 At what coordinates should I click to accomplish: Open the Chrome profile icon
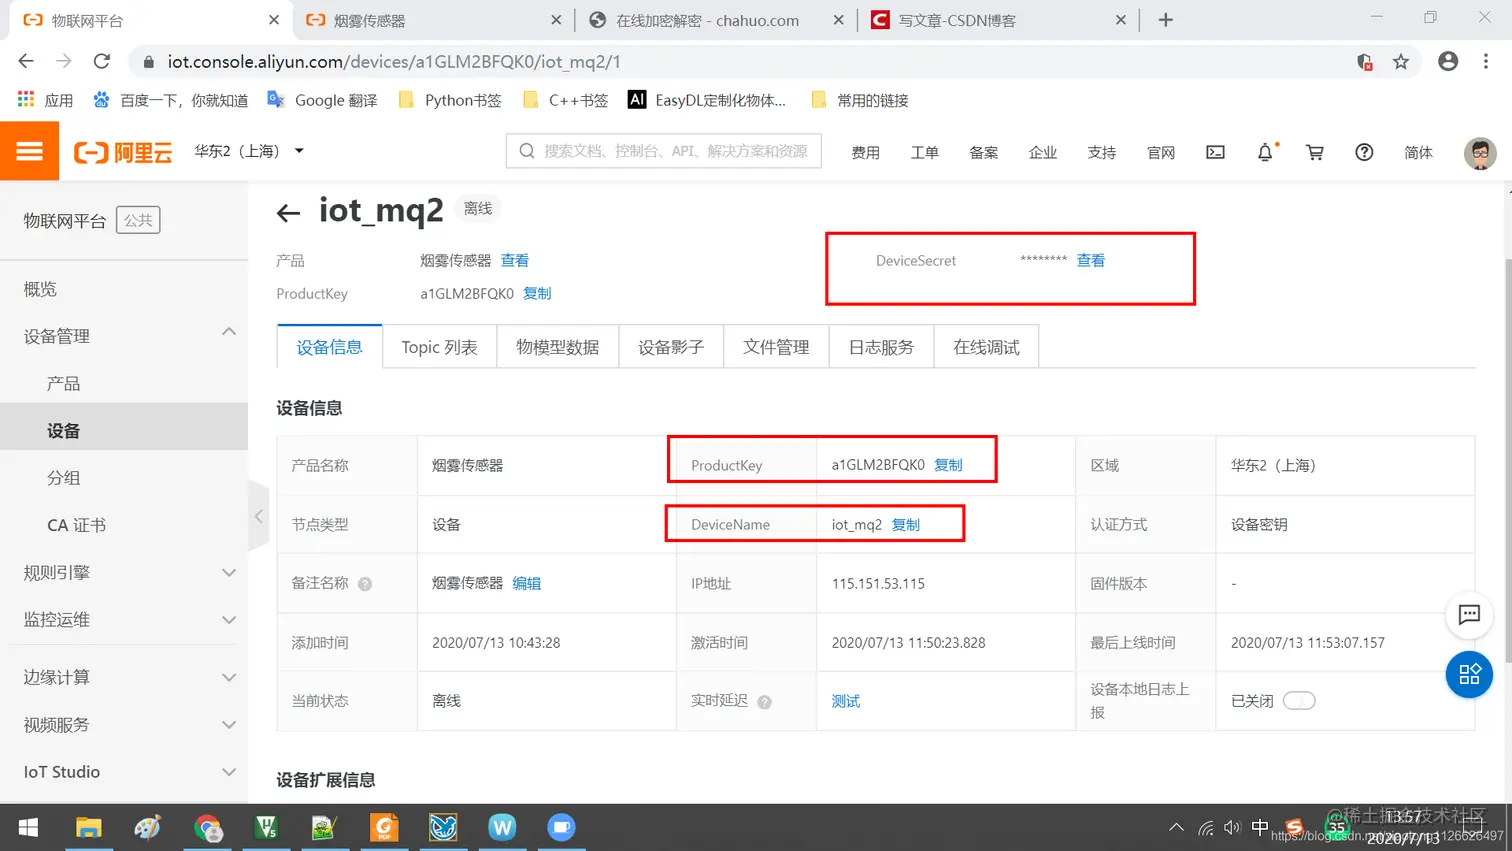(x=1447, y=61)
